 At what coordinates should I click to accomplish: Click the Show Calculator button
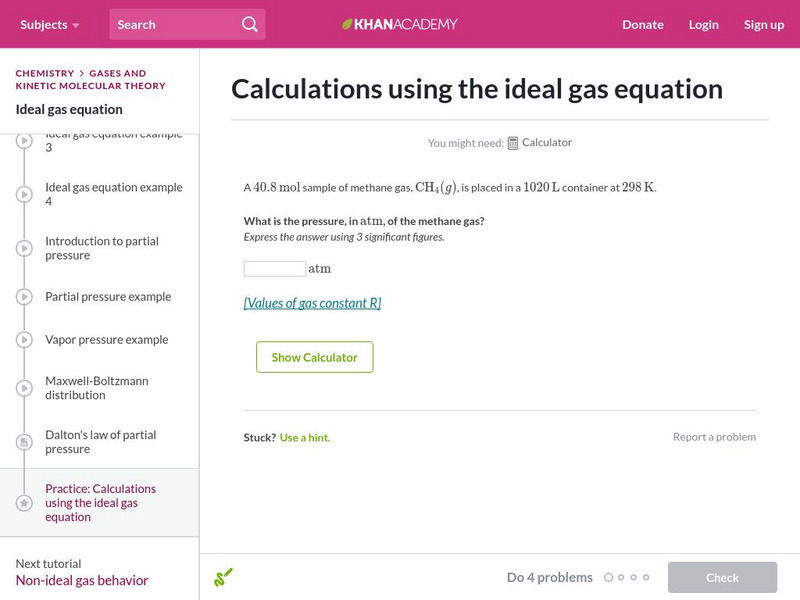tap(314, 357)
